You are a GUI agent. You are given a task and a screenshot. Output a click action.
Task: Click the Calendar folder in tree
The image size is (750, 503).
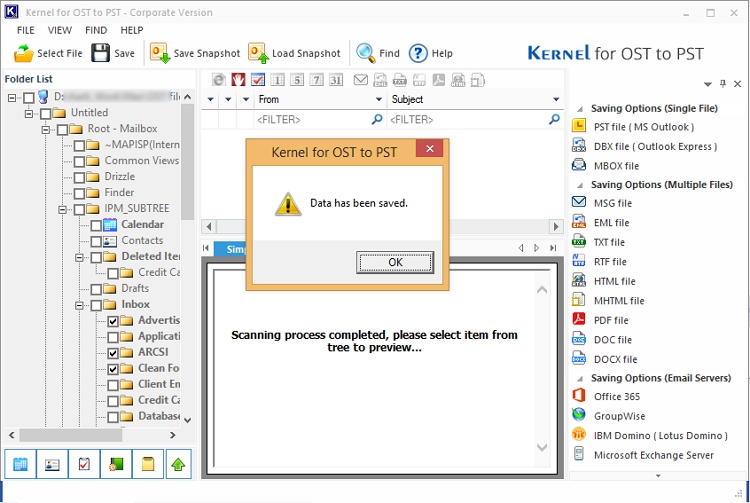click(x=142, y=224)
